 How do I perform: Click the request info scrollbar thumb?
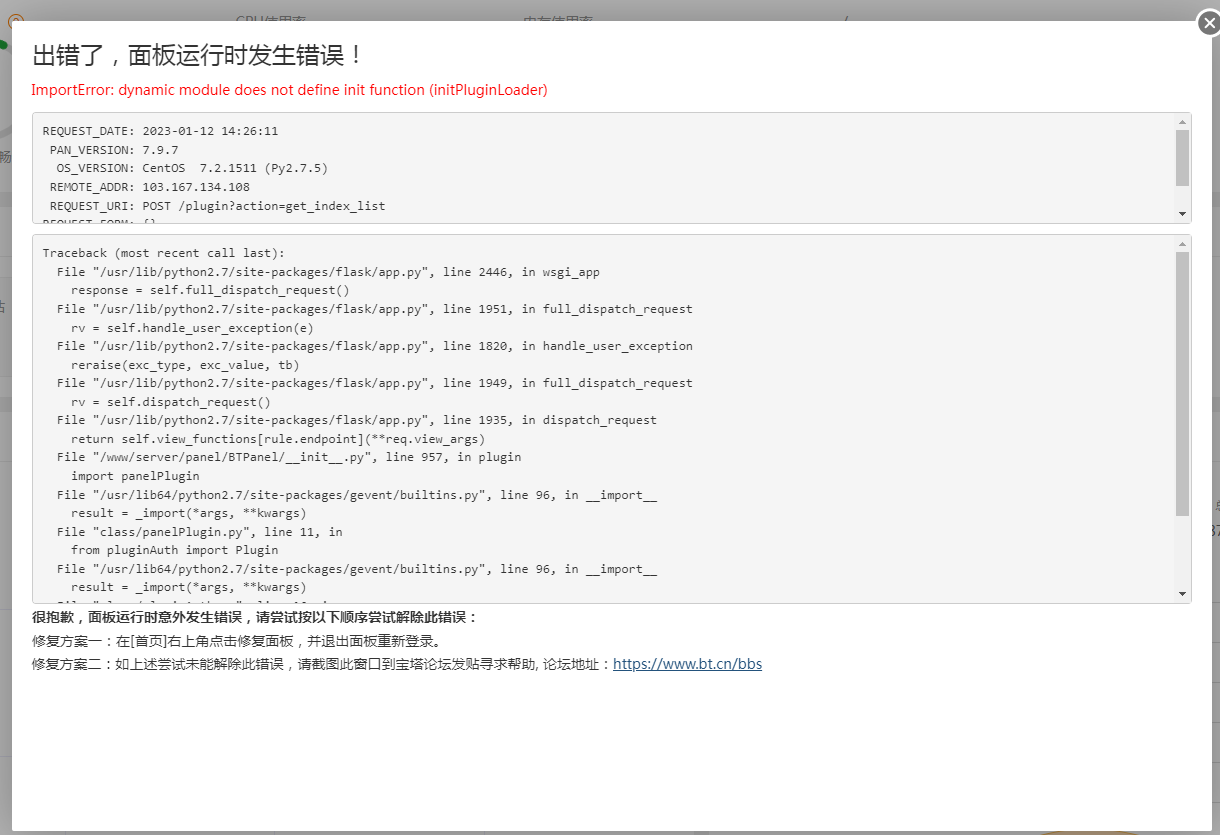pos(1183,158)
